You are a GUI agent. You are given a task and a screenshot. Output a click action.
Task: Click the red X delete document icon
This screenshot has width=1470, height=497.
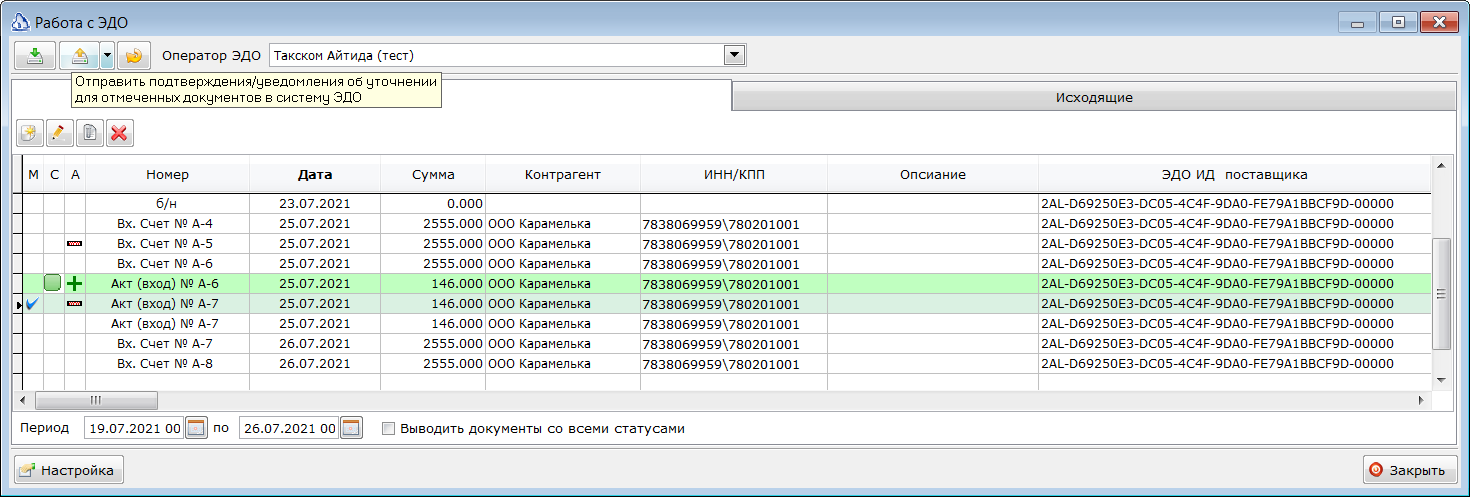coord(120,132)
